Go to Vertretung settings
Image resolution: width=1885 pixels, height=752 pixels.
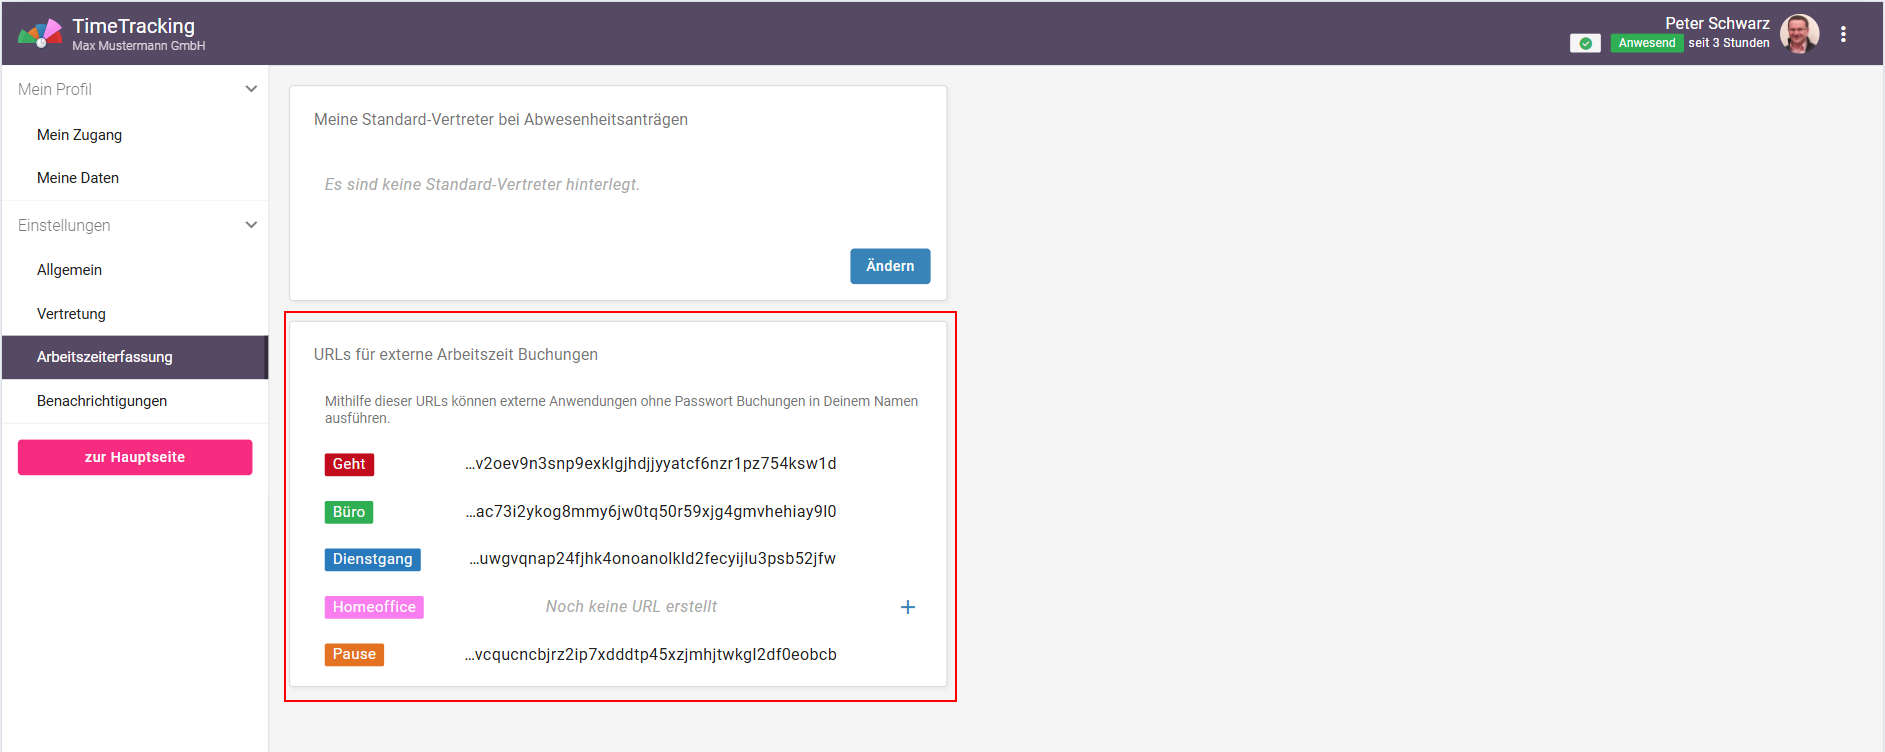71,314
